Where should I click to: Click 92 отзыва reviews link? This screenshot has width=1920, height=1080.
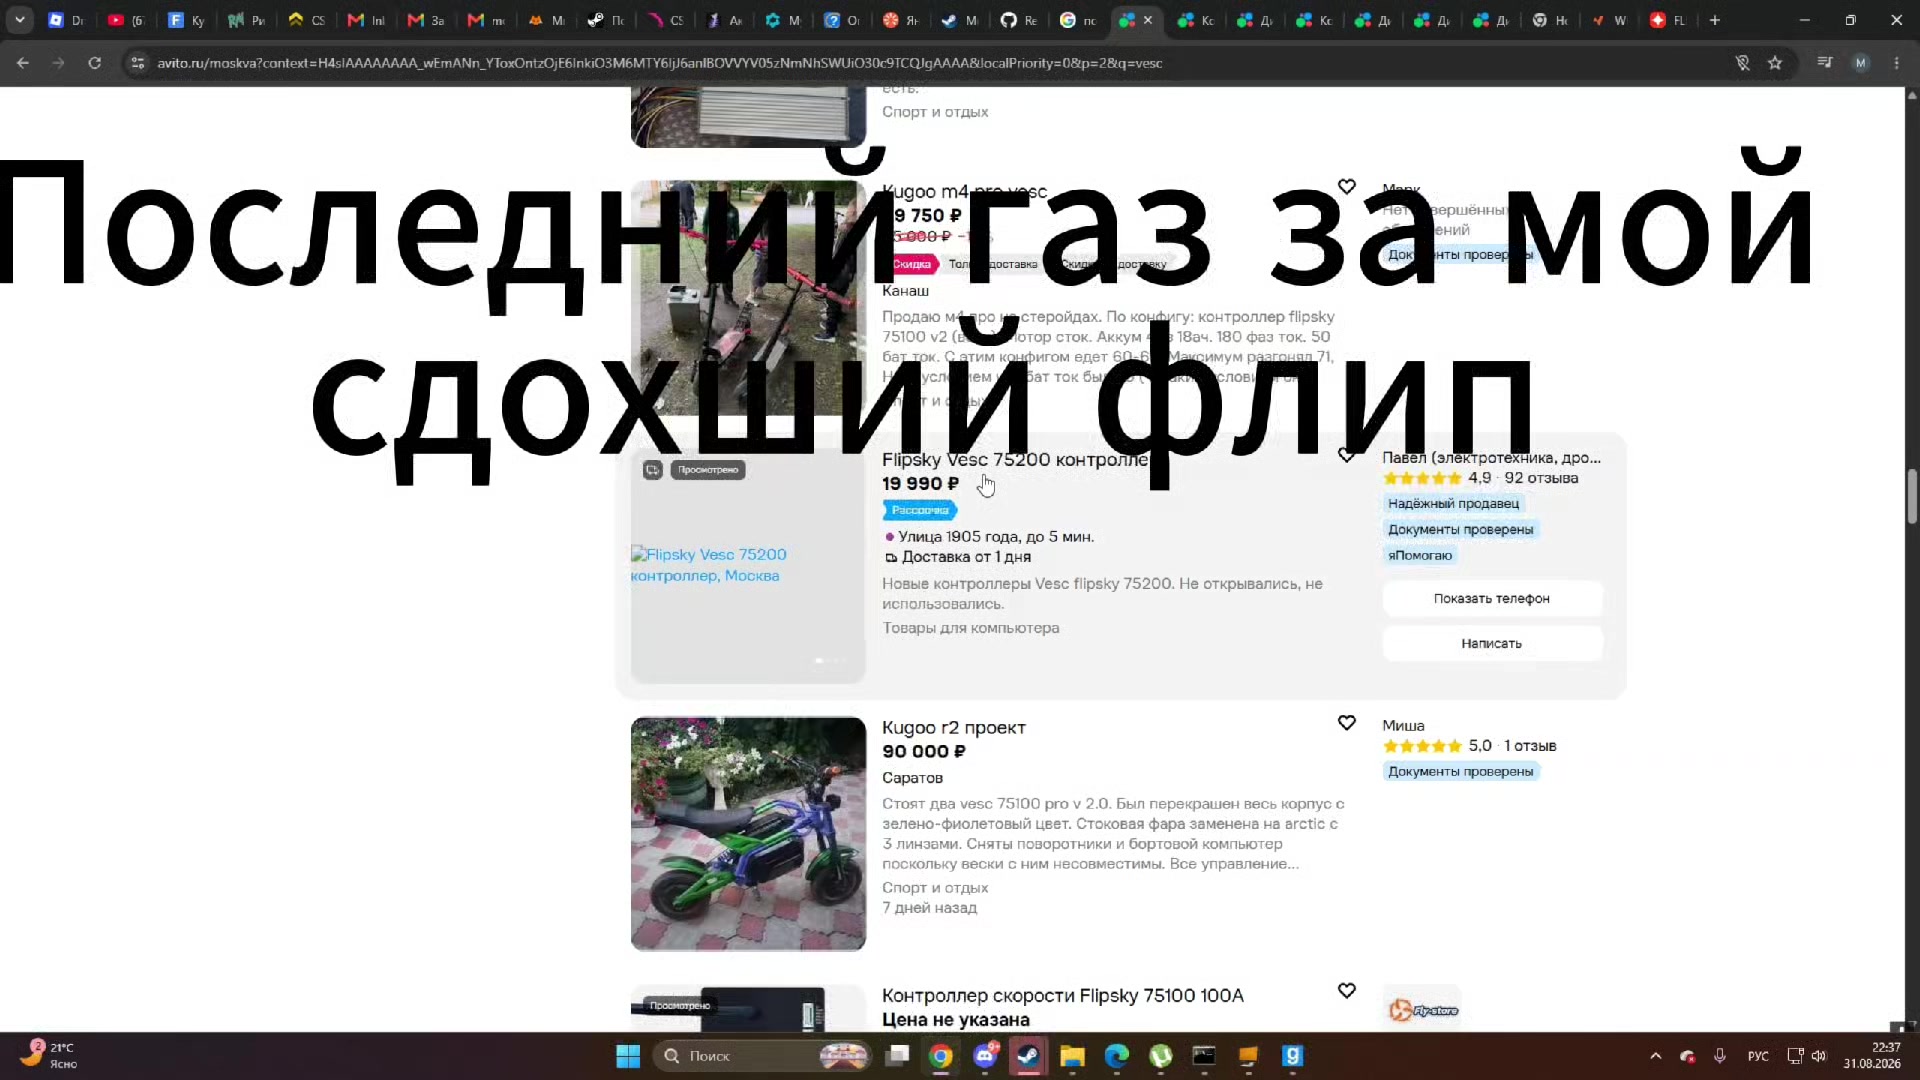[x=1541, y=479]
